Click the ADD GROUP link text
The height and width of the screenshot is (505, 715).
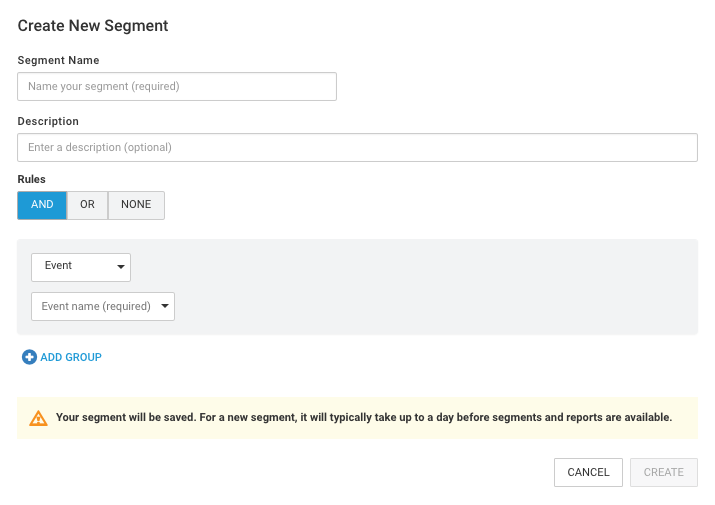pos(71,357)
